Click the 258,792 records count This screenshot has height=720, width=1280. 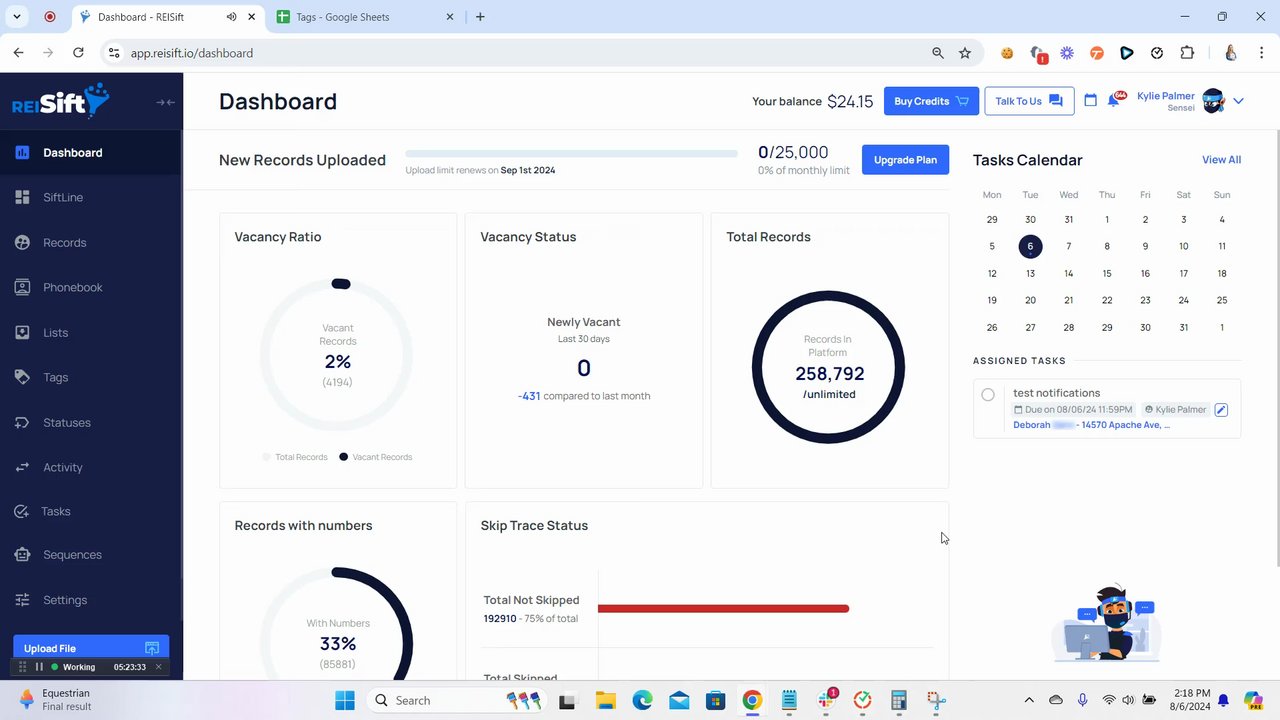coord(829,373)
